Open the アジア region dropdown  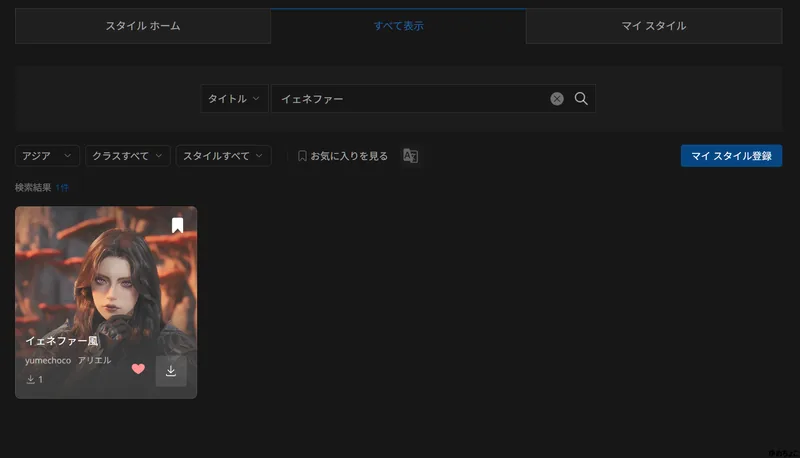pos(47,156)
